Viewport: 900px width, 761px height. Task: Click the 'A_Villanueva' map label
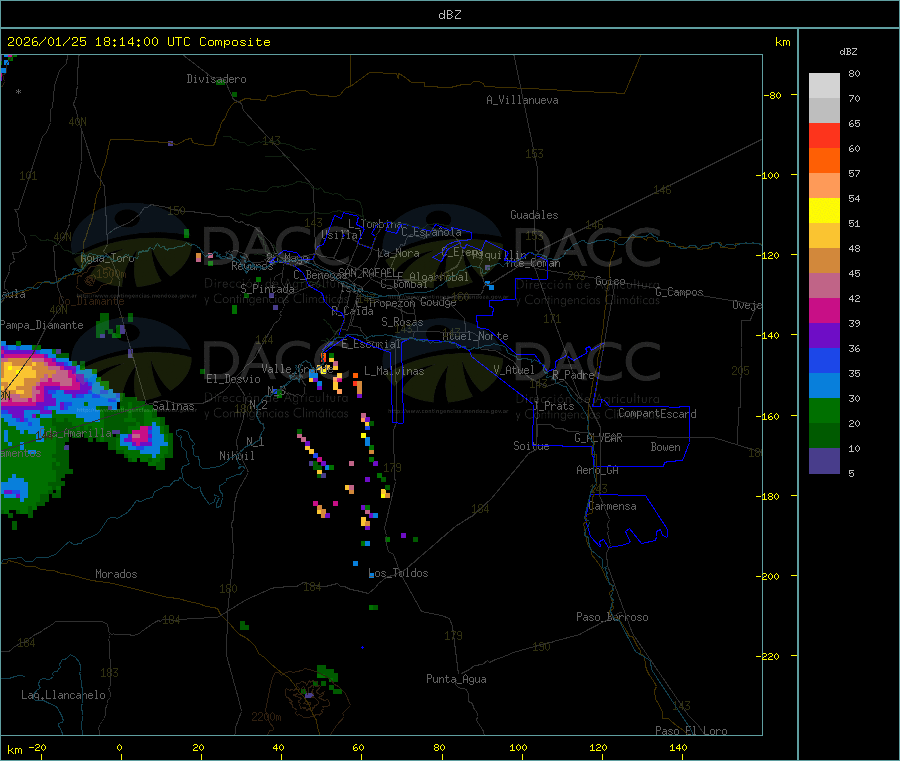tap(522, 100)
